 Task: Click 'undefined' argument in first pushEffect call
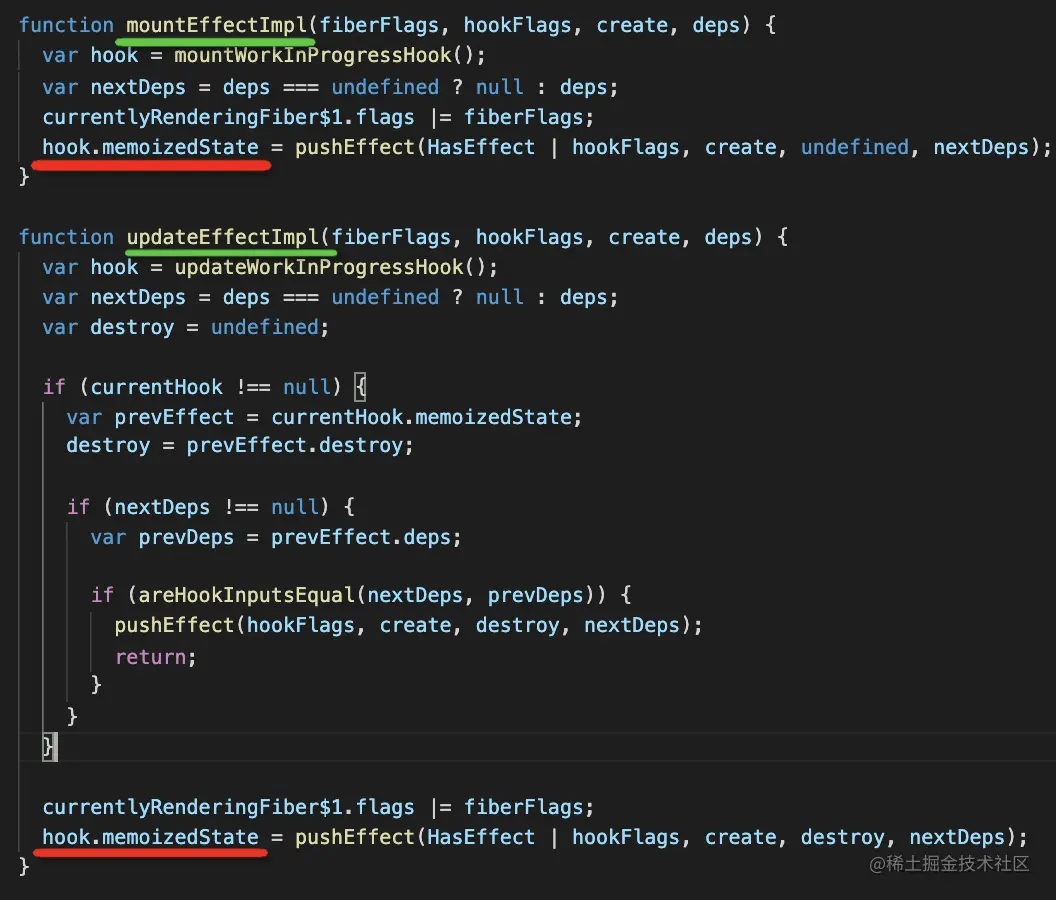pyautogui.click(x=855, y=148)
